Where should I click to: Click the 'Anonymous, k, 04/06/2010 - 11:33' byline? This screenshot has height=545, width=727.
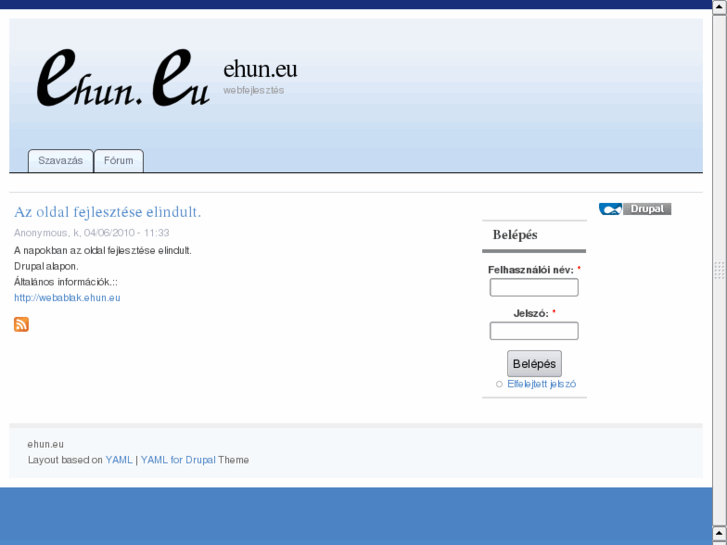tap(92, 233)
